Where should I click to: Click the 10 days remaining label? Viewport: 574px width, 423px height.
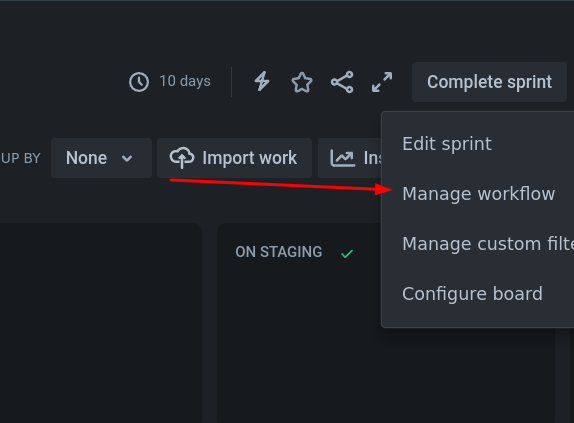coord(185,81)
